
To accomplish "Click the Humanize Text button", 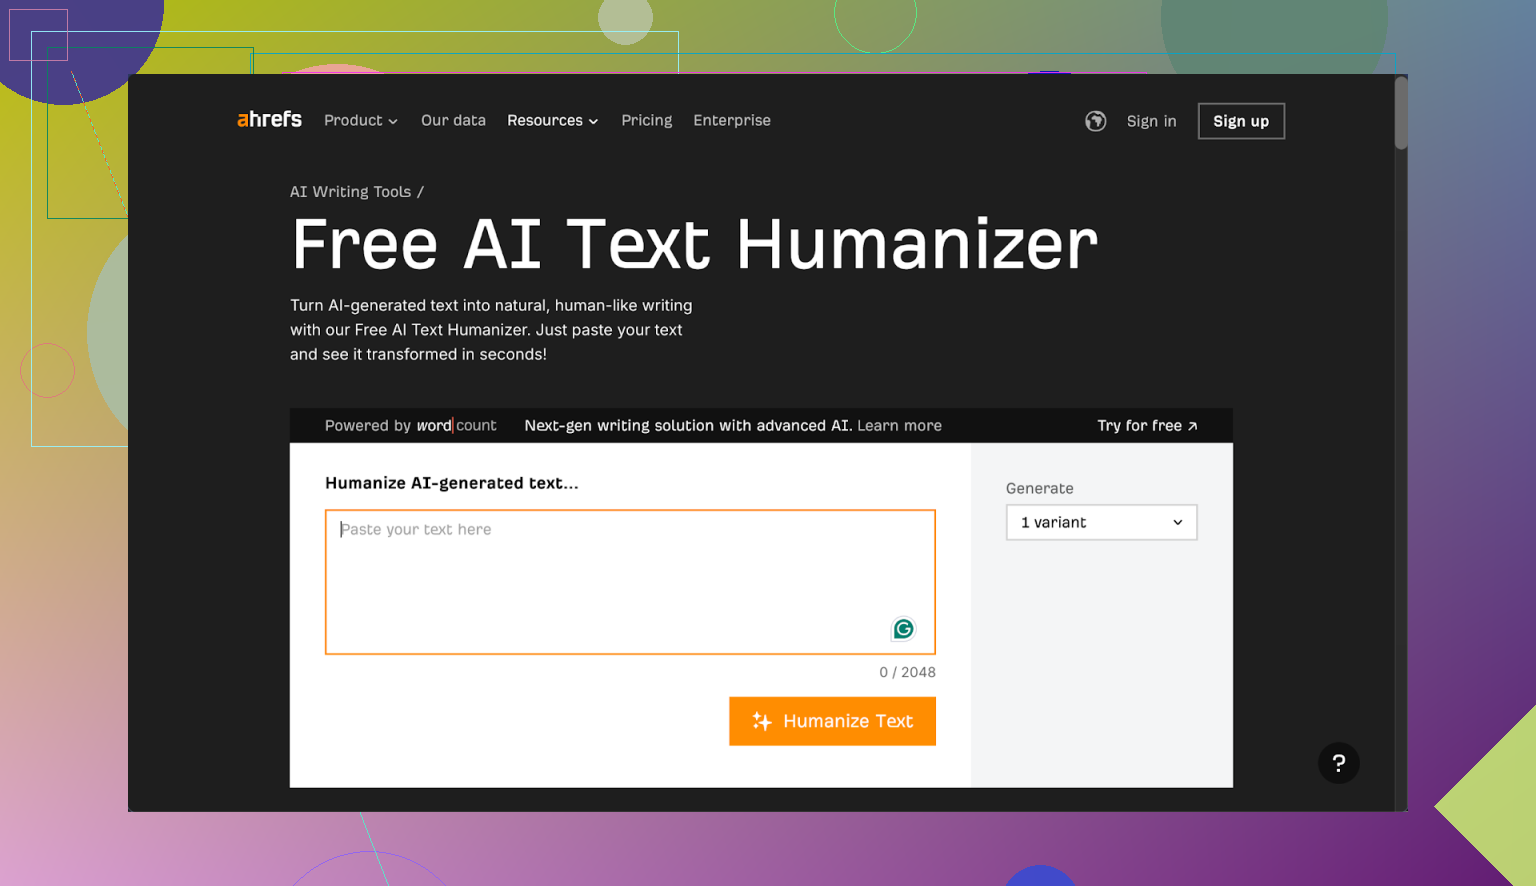I will tap(832, 721).
